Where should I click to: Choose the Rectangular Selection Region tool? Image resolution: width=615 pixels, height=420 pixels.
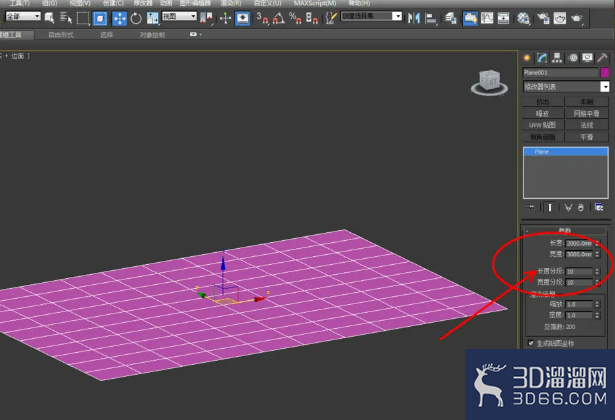pos(83,18)
